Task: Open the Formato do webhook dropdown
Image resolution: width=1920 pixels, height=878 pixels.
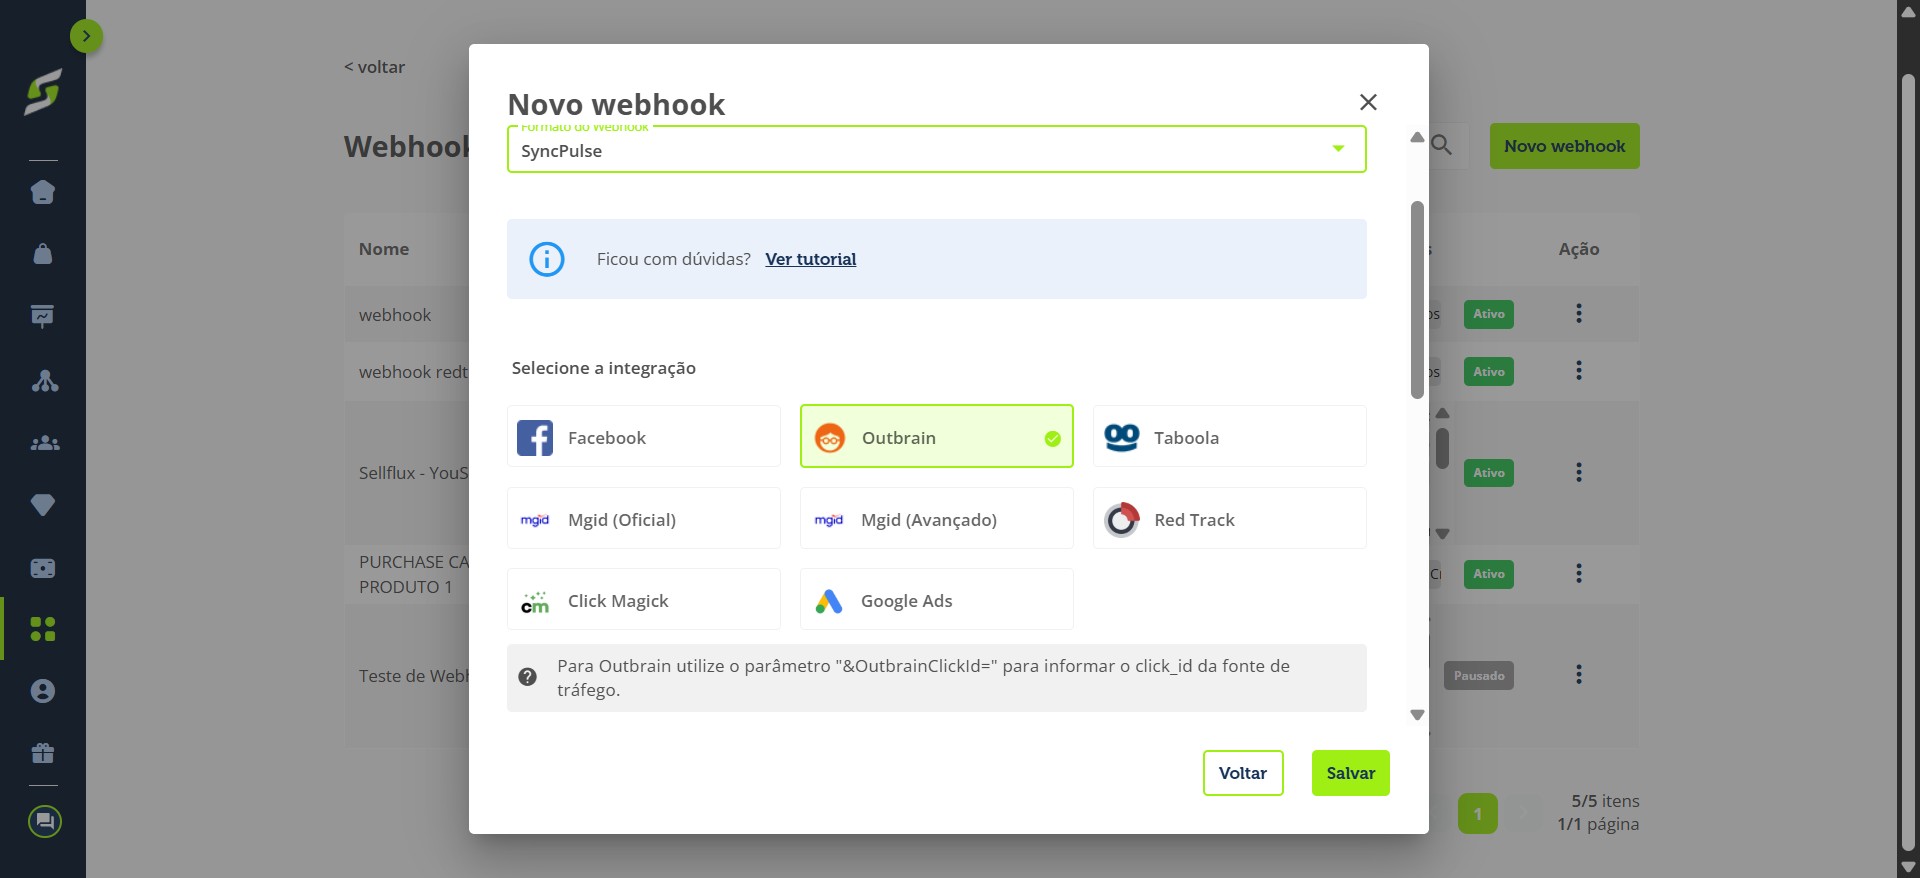Action: point(936,150)
